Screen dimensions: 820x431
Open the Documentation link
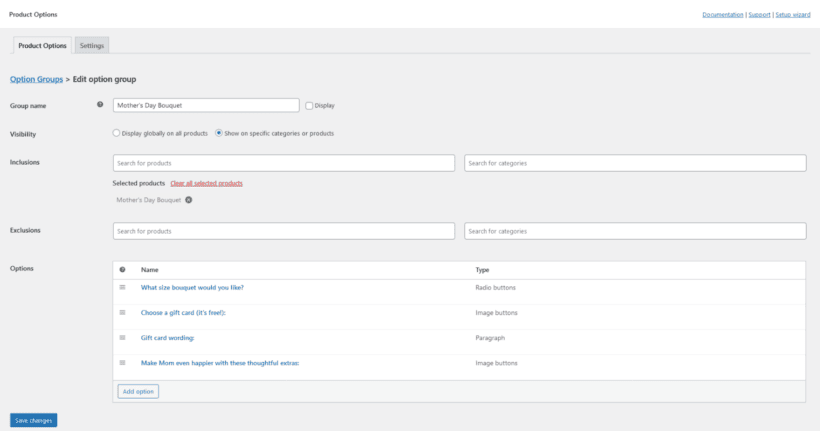722,15
